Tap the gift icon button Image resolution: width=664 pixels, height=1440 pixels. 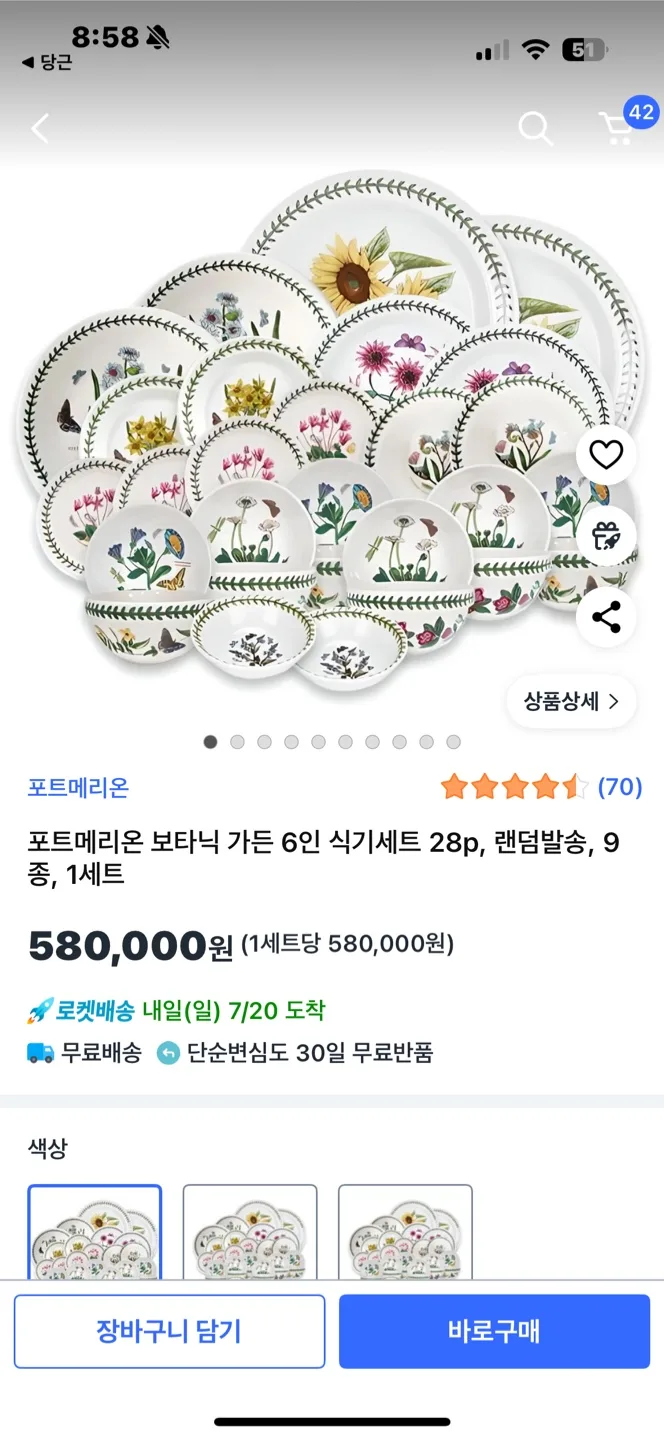pos(606,537)
